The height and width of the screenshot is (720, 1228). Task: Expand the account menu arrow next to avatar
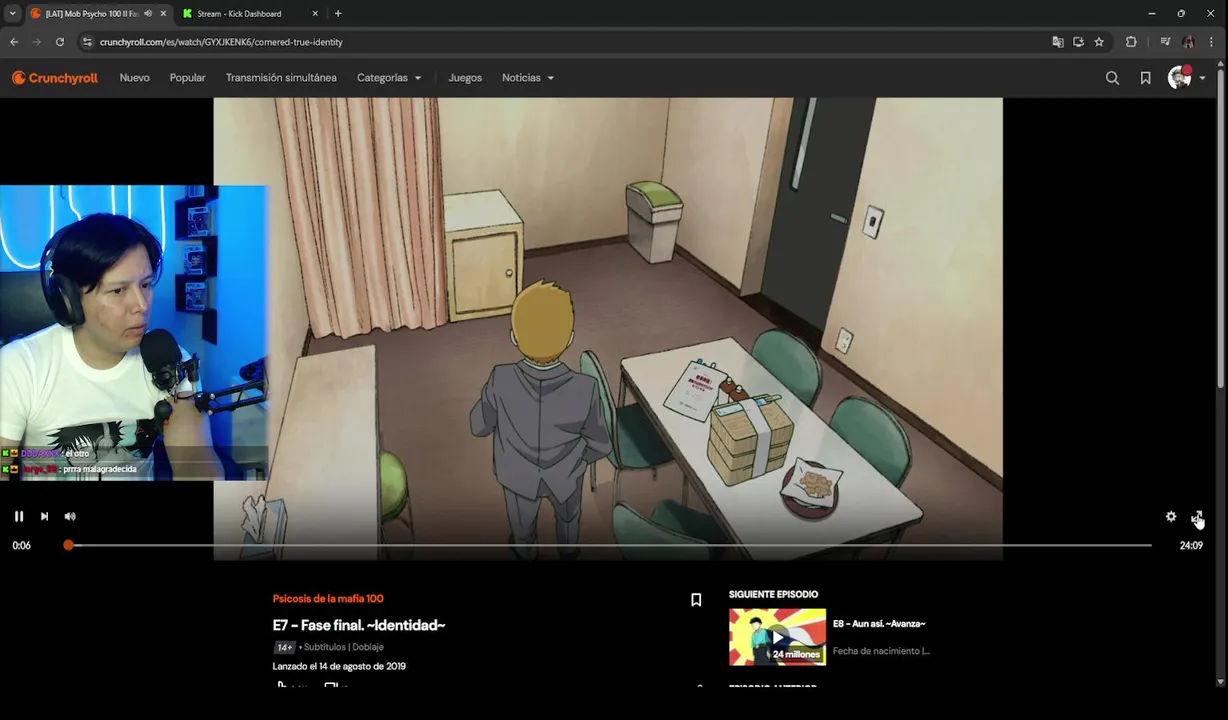click(x=1202, y=78)
